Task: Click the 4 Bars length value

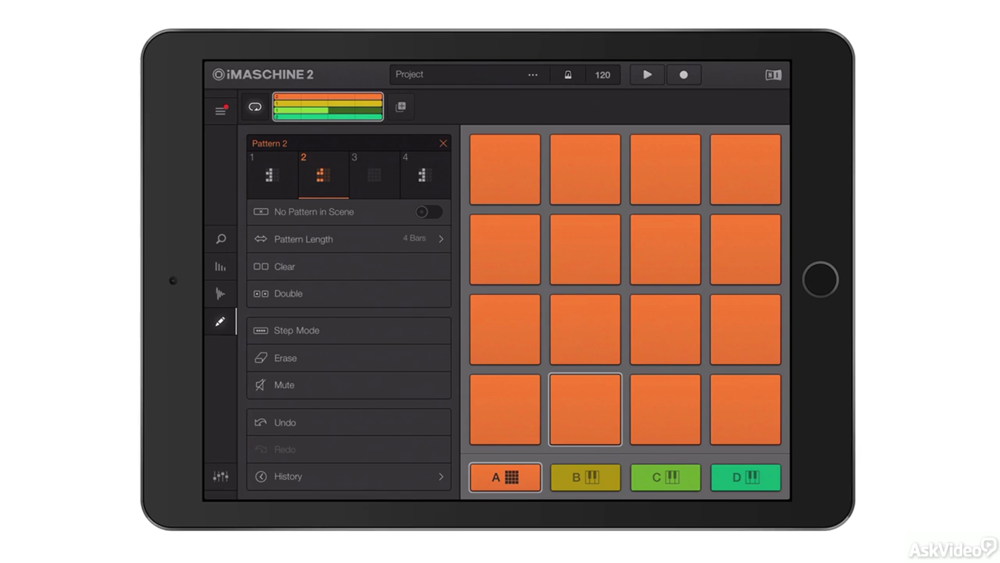Action: coord(414,238)
